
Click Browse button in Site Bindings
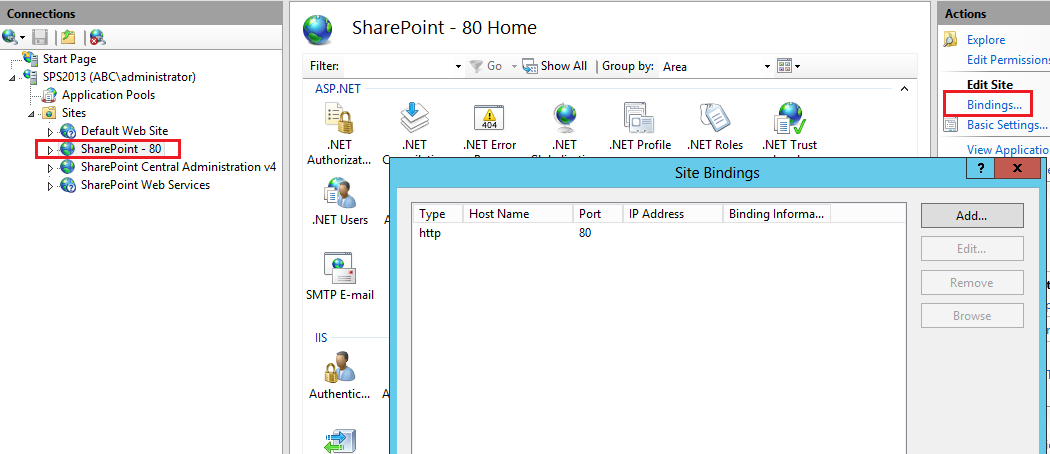[972, 315]
